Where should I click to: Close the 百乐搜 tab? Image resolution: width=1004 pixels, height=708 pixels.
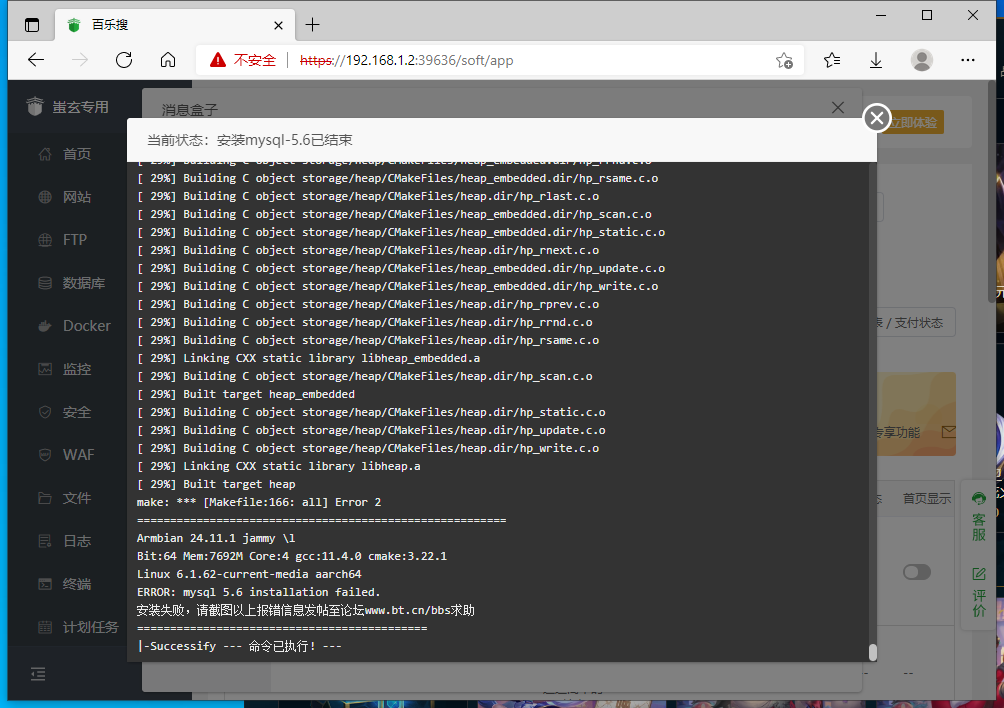279,26
